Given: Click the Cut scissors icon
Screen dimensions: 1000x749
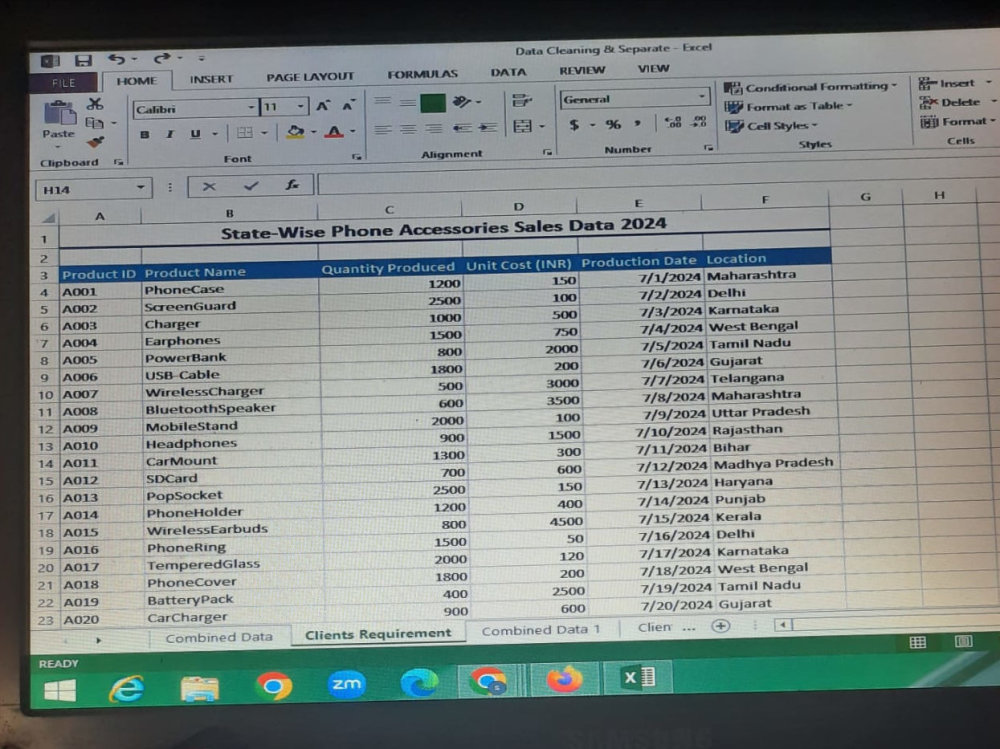Looking at the screenshot, I should pyautogui.click(x=95, y=103).
